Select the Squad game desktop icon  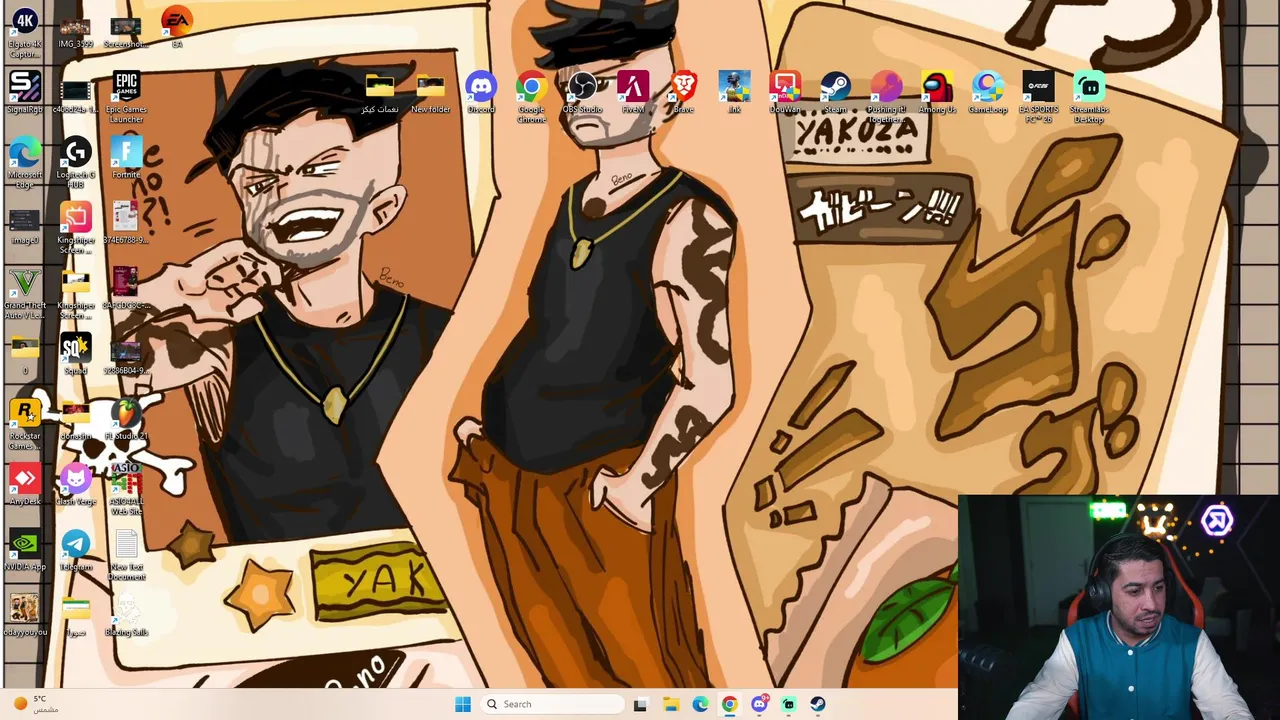75,354
